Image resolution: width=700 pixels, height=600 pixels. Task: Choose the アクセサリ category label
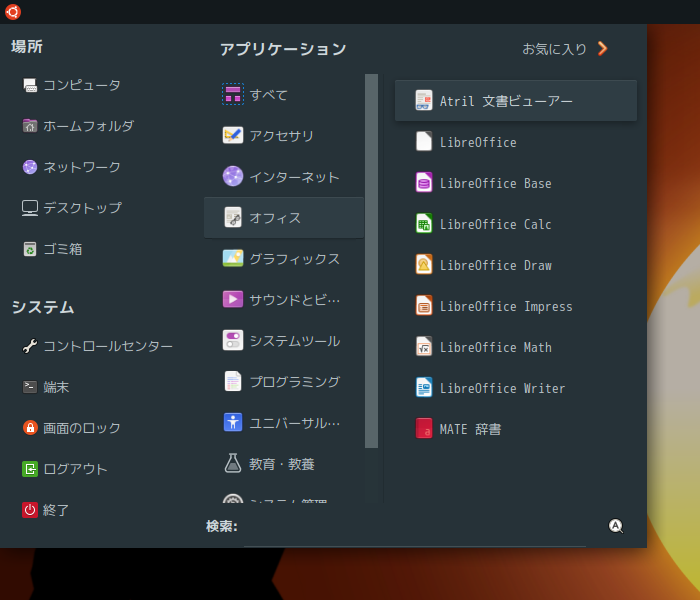pos(281,136)
